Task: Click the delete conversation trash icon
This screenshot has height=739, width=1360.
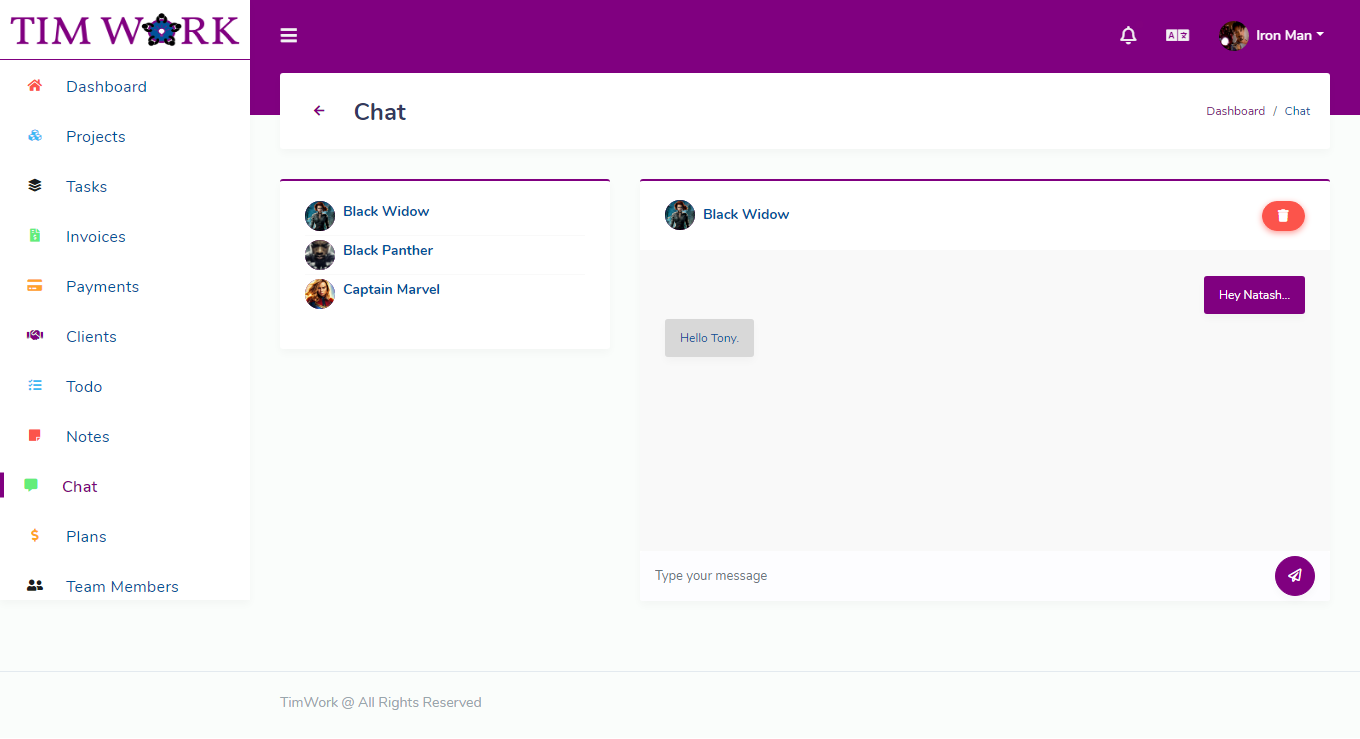Action: [x=1283, y=216]
